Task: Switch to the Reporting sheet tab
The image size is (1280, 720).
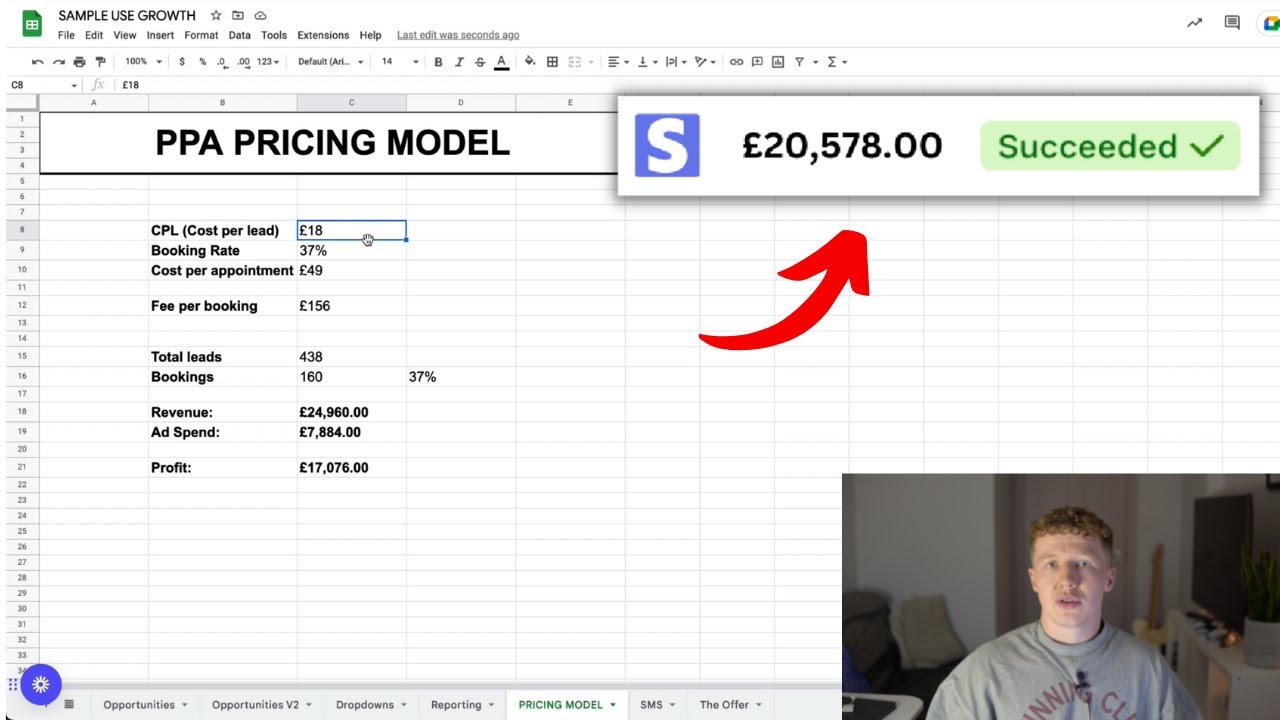Action: pyautogui.click(x=462, y=705)
